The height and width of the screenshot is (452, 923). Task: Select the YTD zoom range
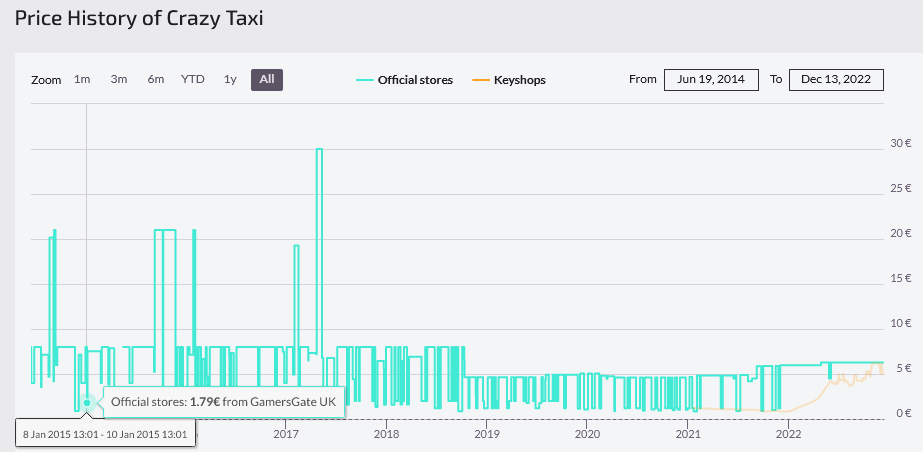point(192,79)
